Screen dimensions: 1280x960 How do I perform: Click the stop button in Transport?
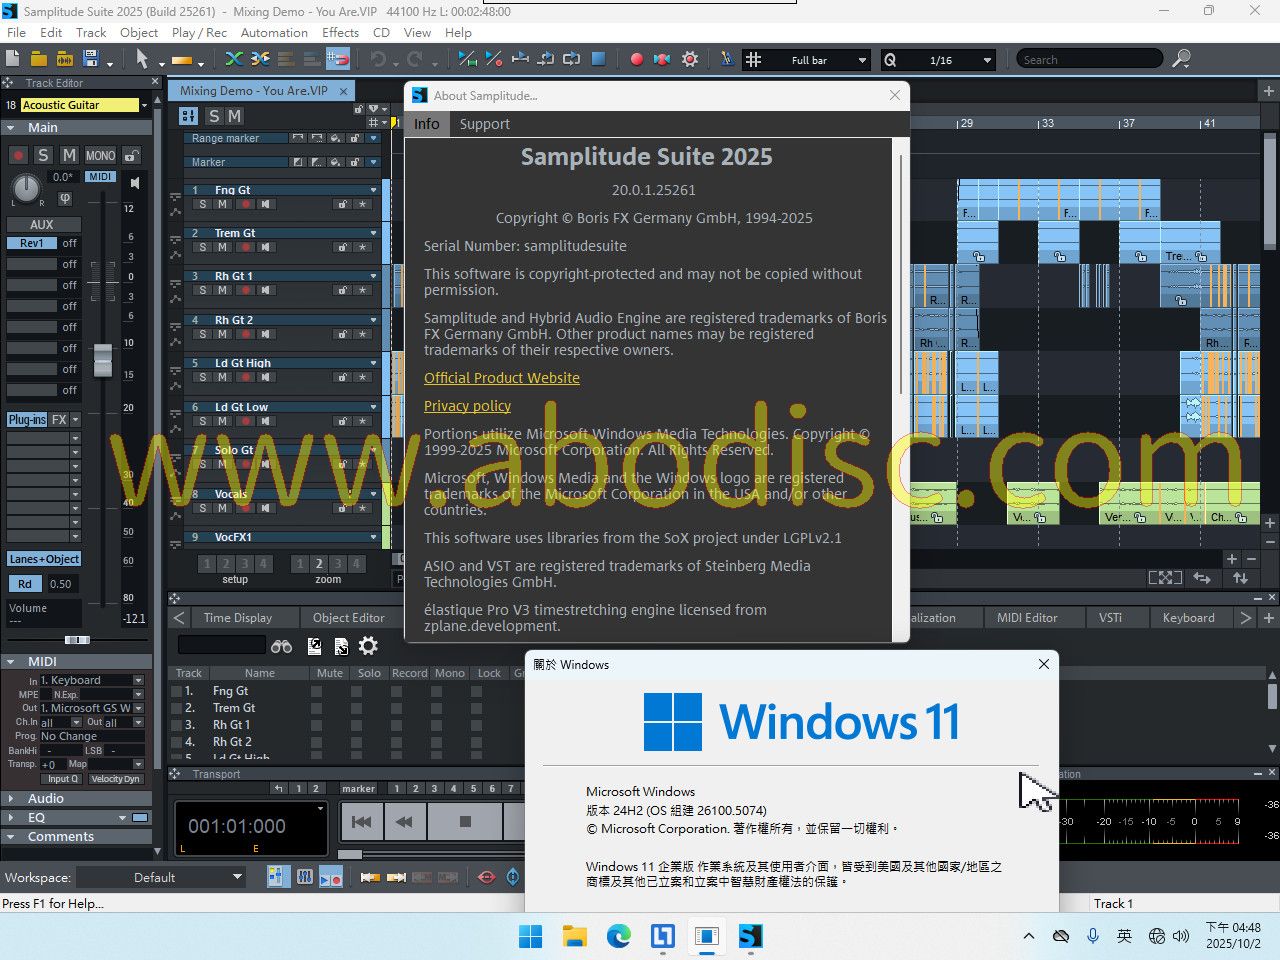pyautogui.click(x=465, y=822)
